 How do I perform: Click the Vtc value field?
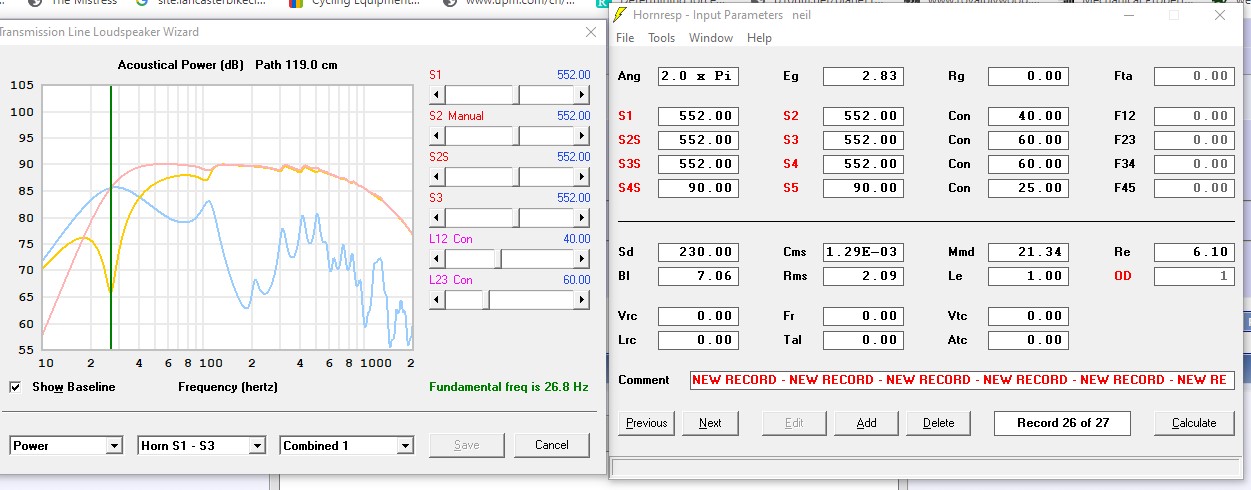tap(1028, 316)
